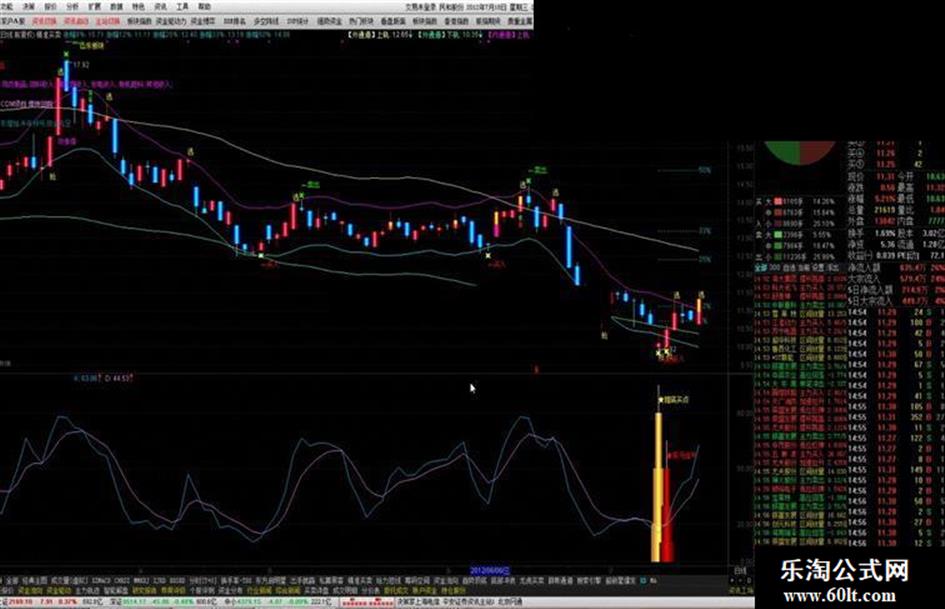The width and height of the screenshot is (945, 609).
Task: Click the highlighted date label on the time axis
Action: click(x=489, y=570)
